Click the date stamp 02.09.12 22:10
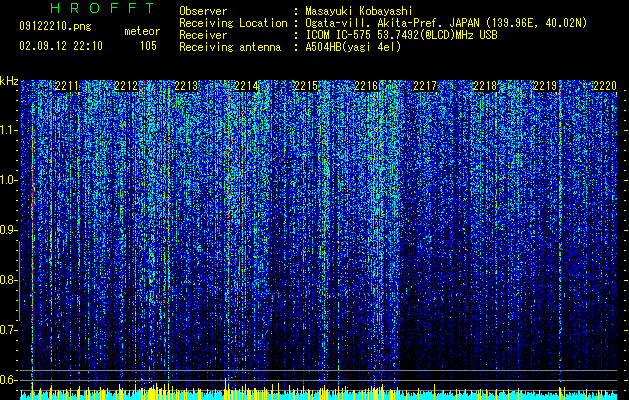Screen dimensions: 629x400 pos(61,46)
